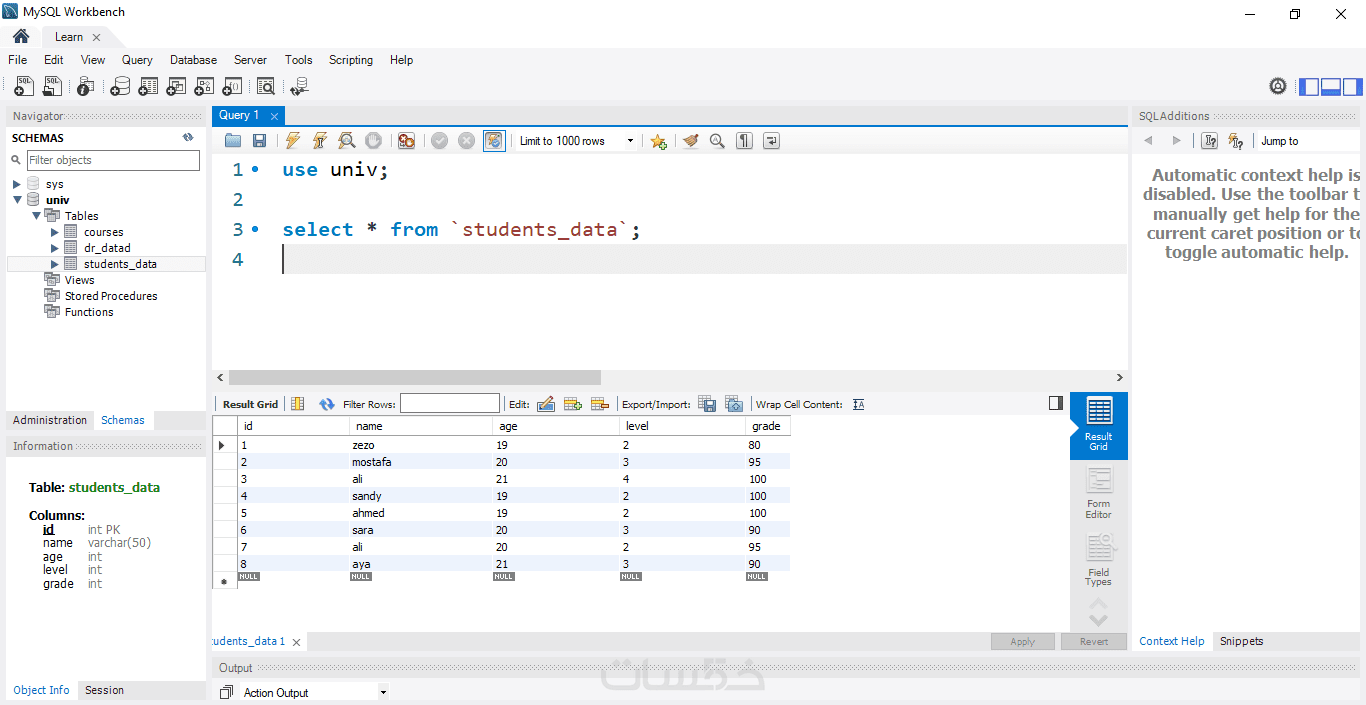Expand the students_data table node
This screenshot has width=1366, height=705.
pos(55,264)
